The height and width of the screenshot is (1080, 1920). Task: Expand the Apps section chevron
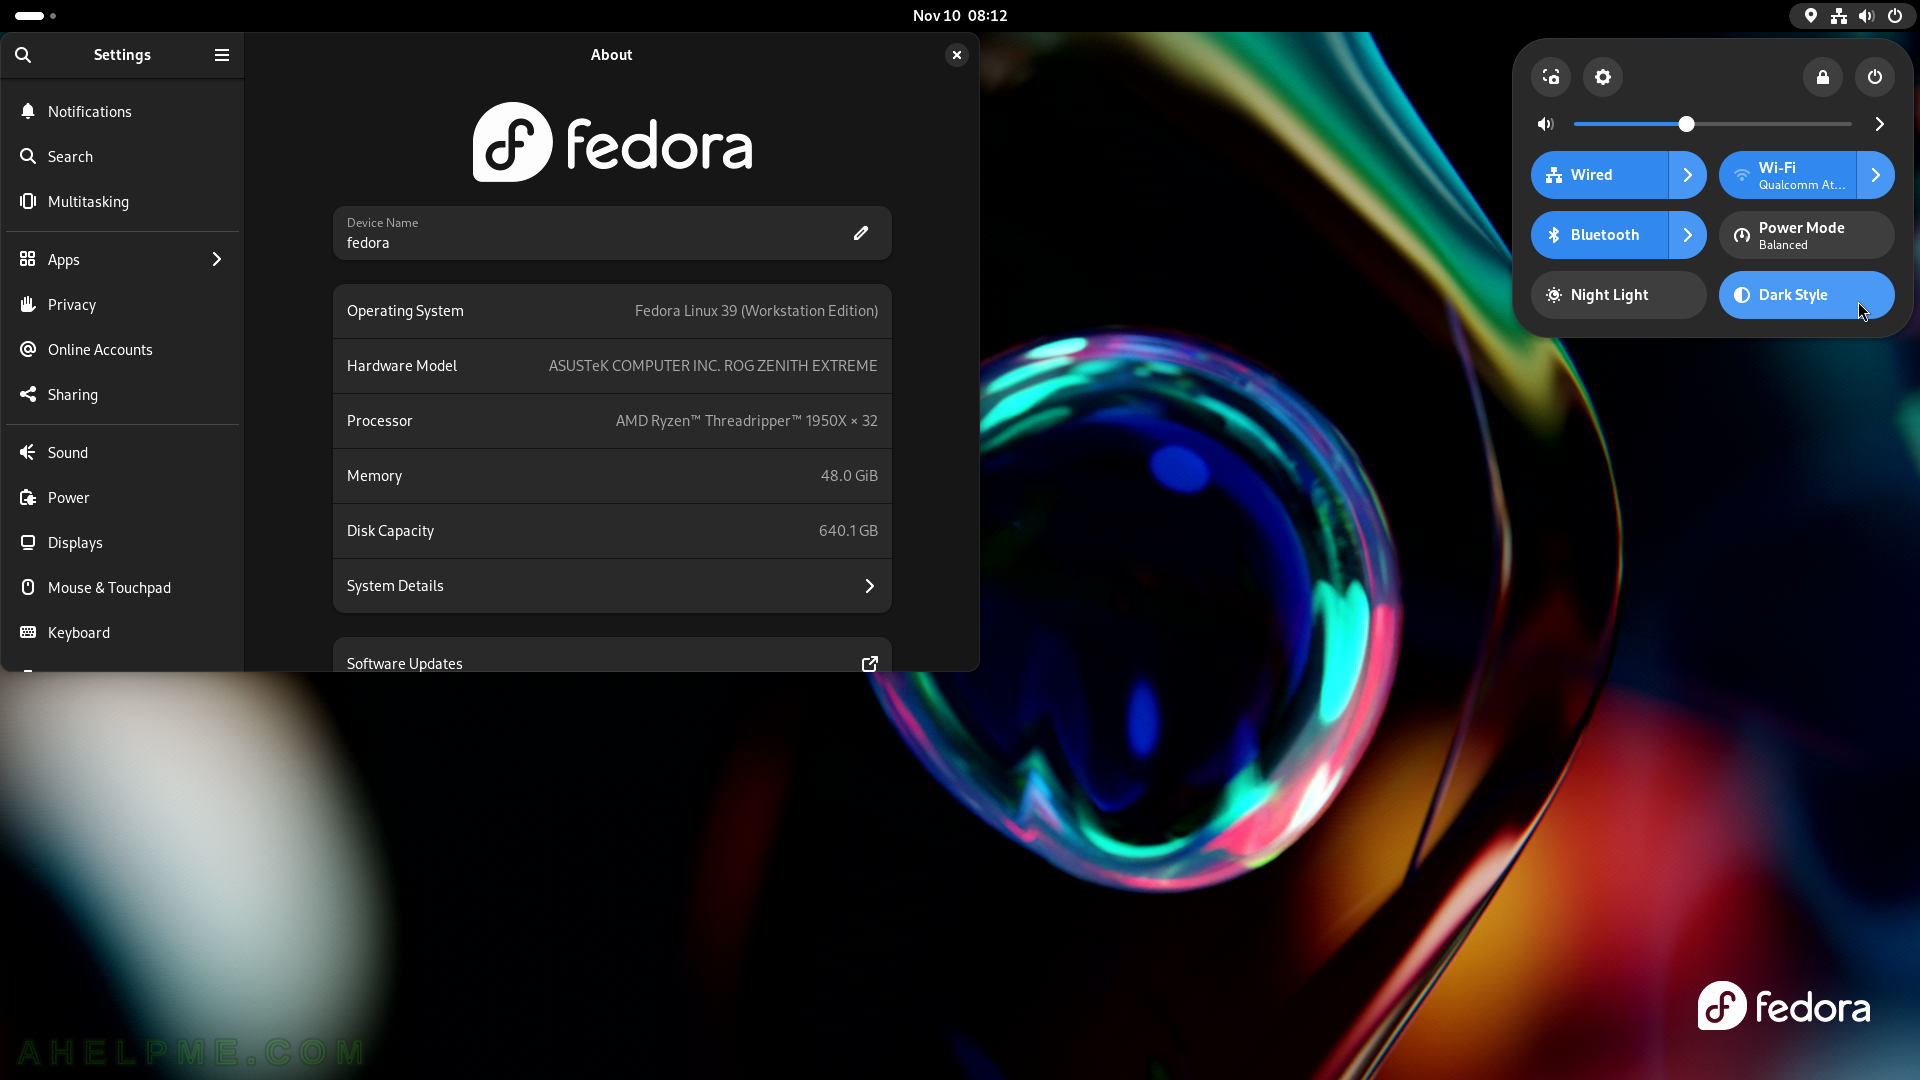[217, 260]
